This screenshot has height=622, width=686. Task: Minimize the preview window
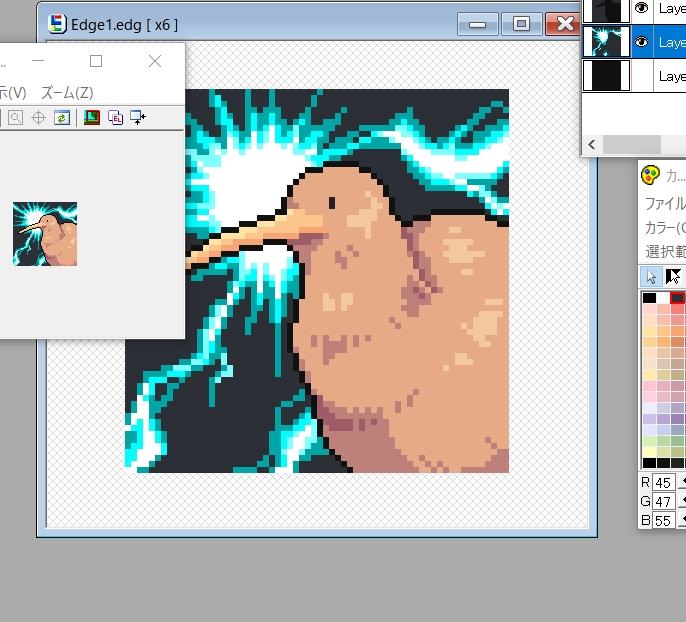point(38,61)
